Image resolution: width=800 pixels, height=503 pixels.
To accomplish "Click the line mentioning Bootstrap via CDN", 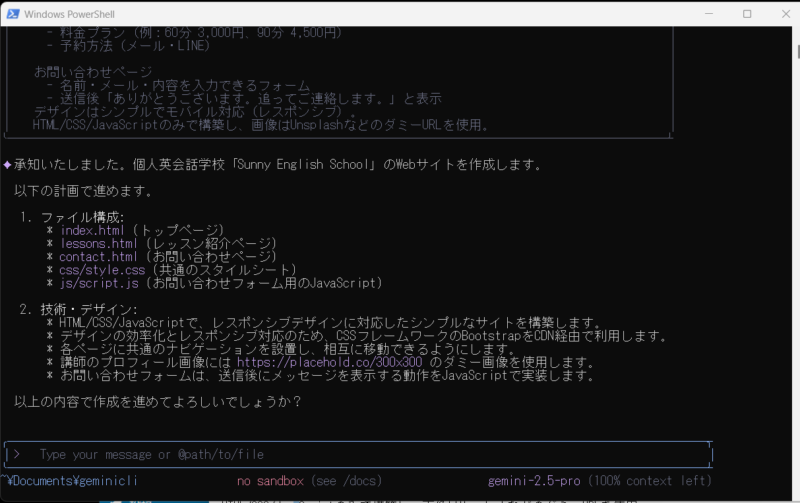I will coord(363,336).
